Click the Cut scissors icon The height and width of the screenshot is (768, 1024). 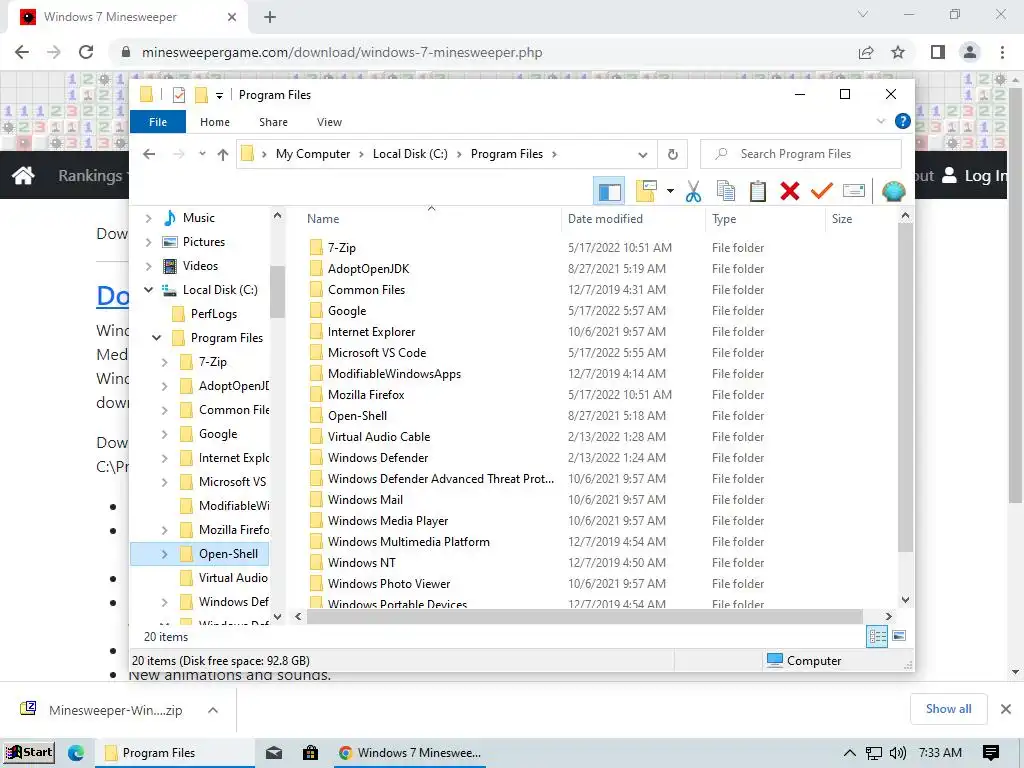[693, 191]
